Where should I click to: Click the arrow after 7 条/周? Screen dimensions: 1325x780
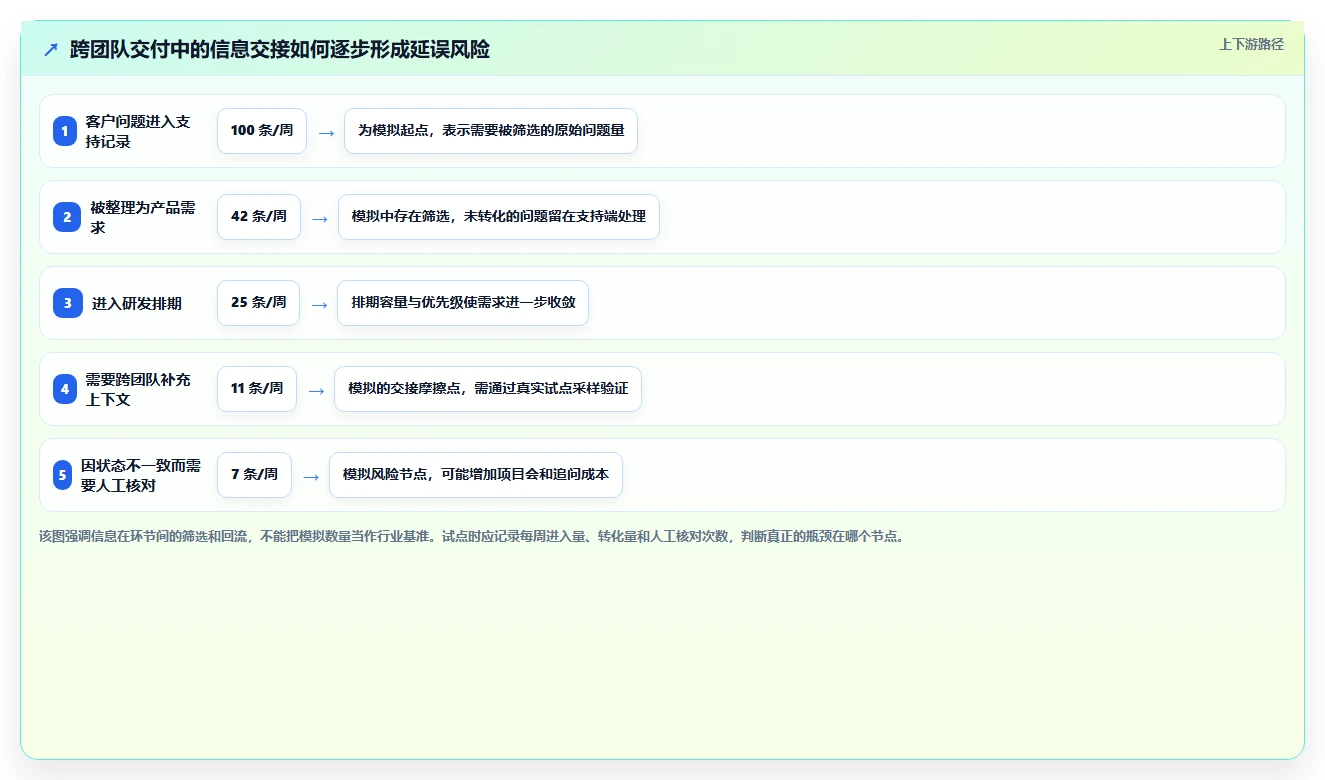[311, 476]
